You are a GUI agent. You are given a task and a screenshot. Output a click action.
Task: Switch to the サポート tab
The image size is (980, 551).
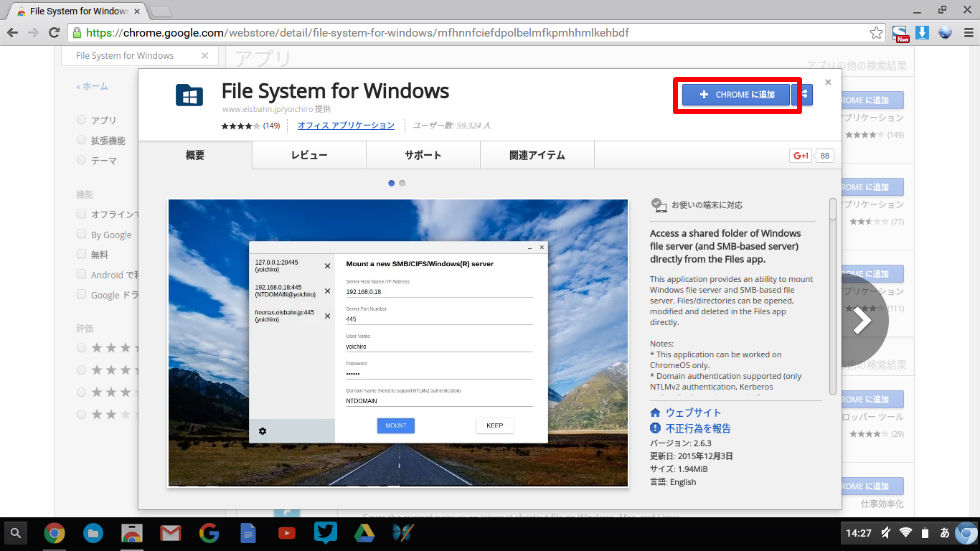click(423, 155)
